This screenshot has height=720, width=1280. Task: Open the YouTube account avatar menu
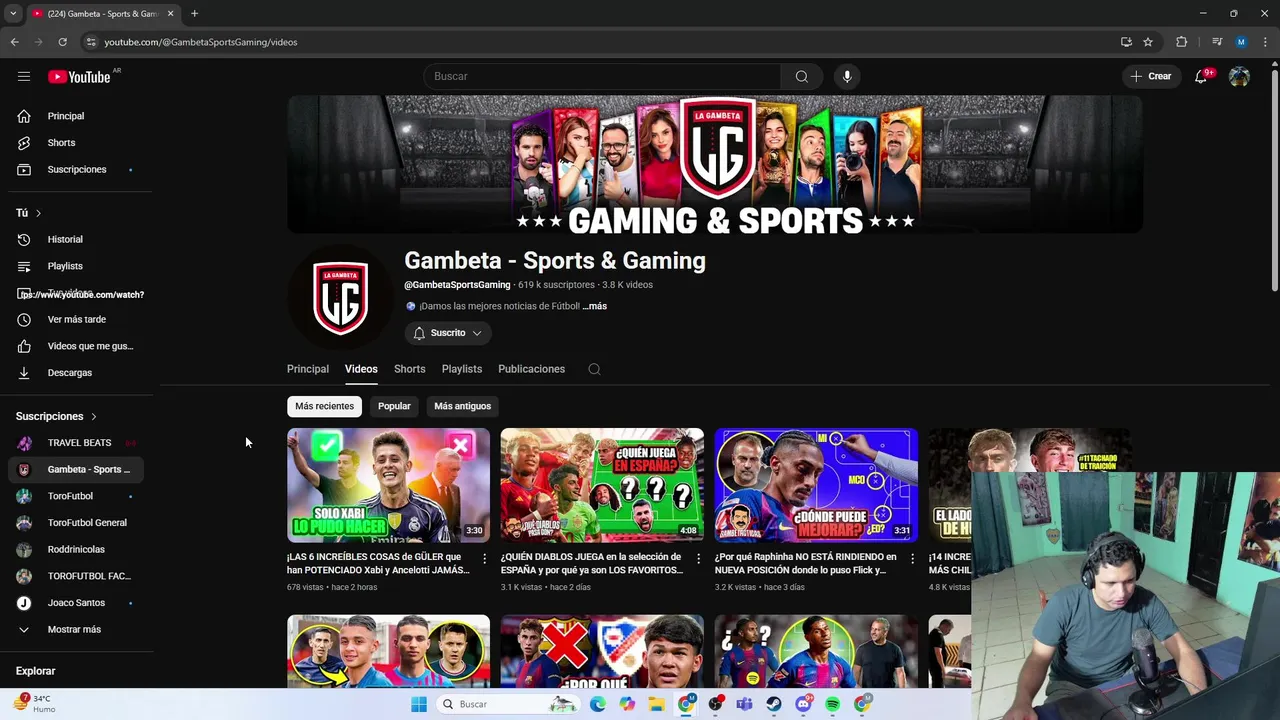(x=1239, y=76)
